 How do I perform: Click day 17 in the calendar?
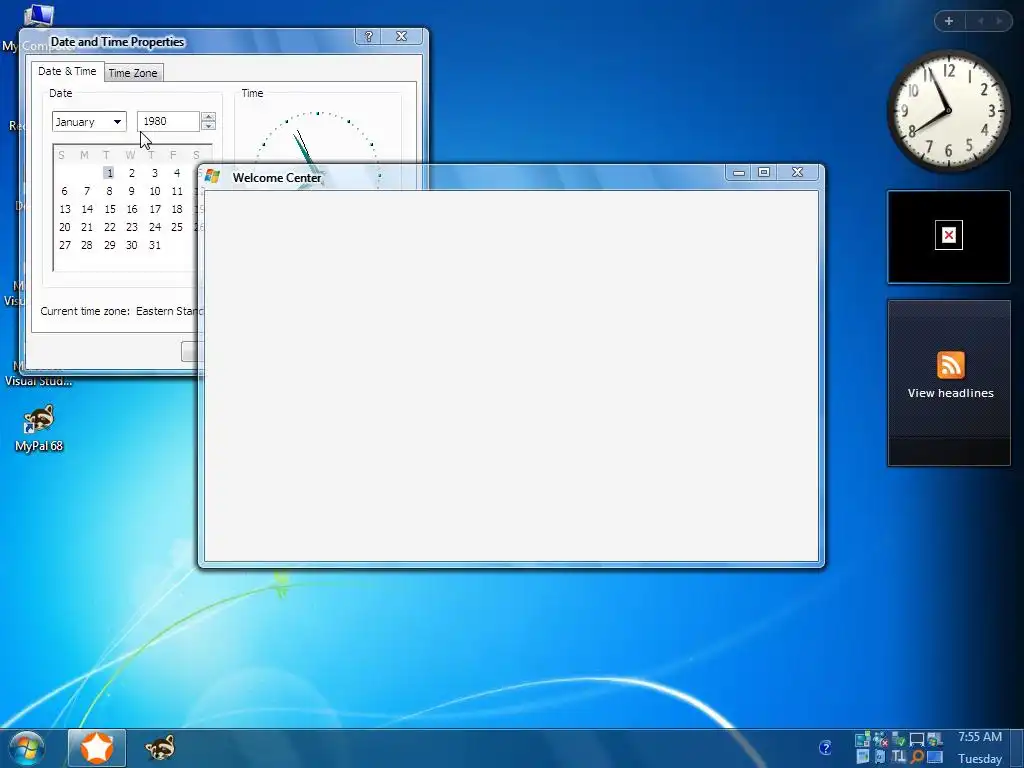pos(155,209)
